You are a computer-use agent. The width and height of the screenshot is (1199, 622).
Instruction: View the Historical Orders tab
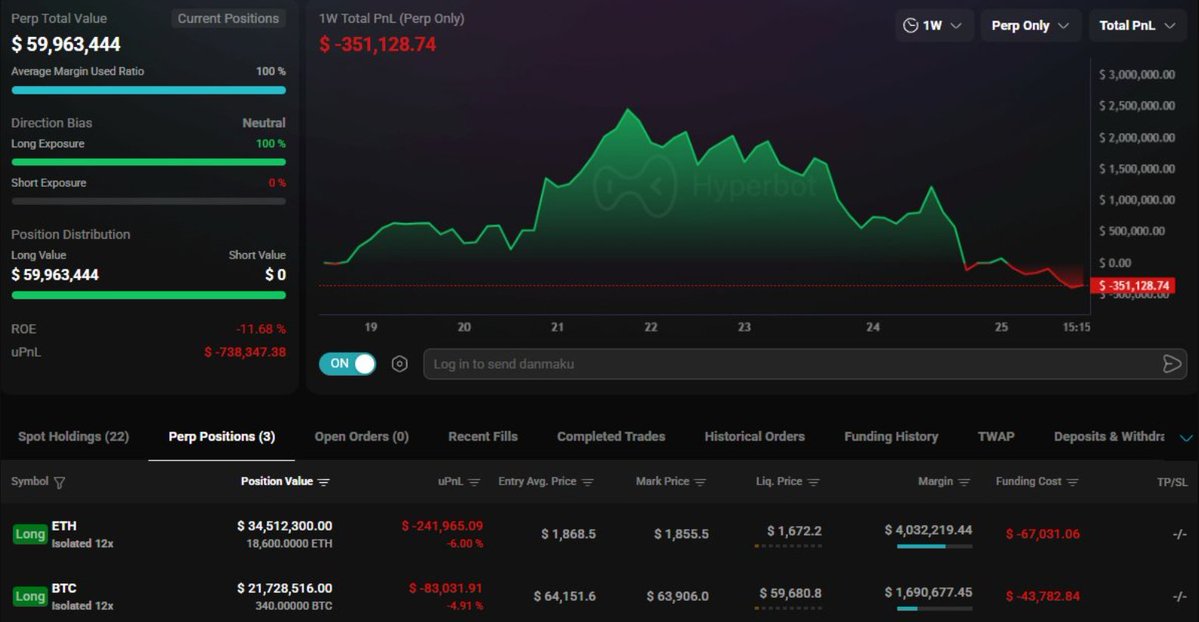[x=755, y=436]
